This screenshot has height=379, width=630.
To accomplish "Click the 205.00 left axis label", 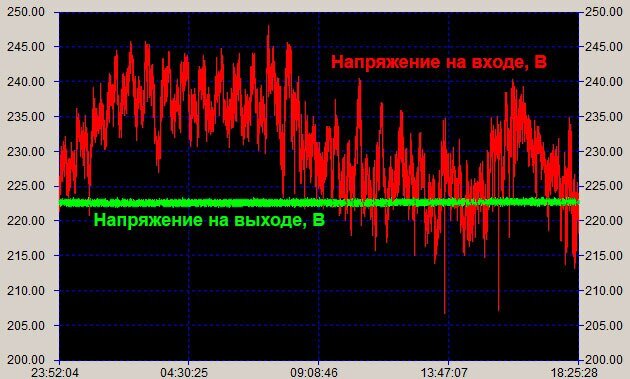I will [26, 325].
